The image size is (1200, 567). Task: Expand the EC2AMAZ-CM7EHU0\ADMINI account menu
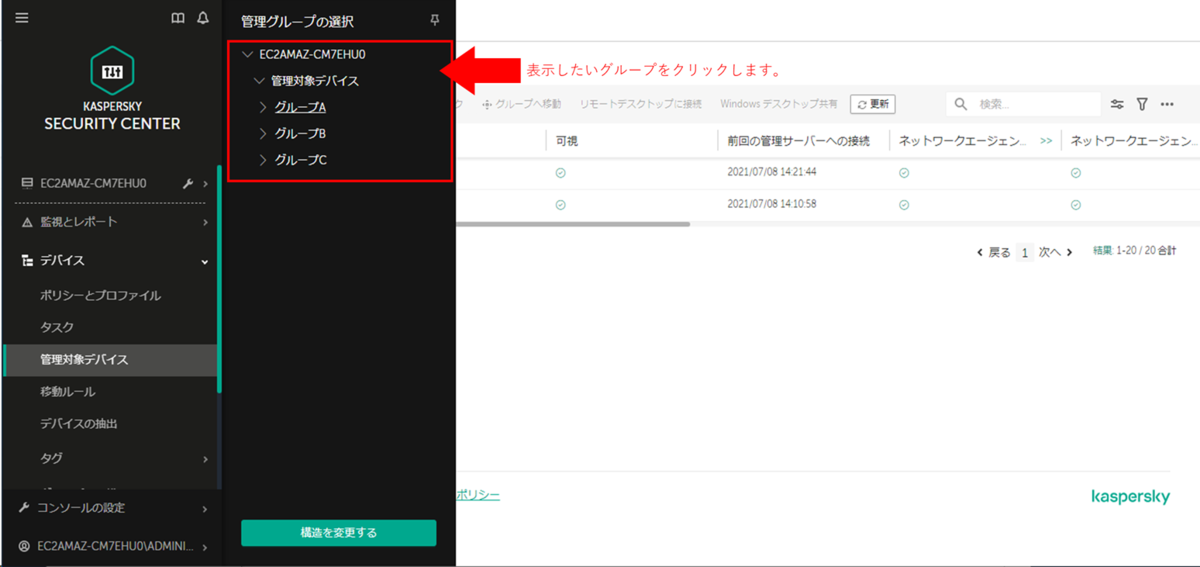coord(205,547)
